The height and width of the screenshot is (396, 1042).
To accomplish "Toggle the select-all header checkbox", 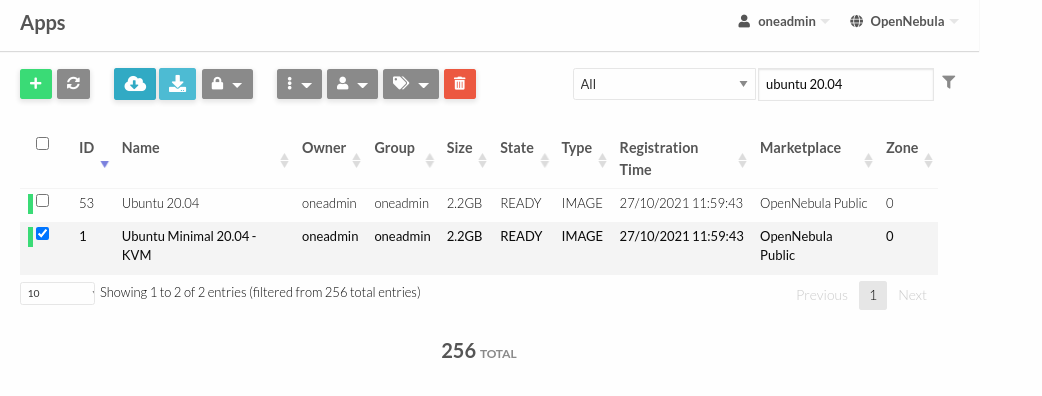I will pyautogui.click(x=43, y=144).
